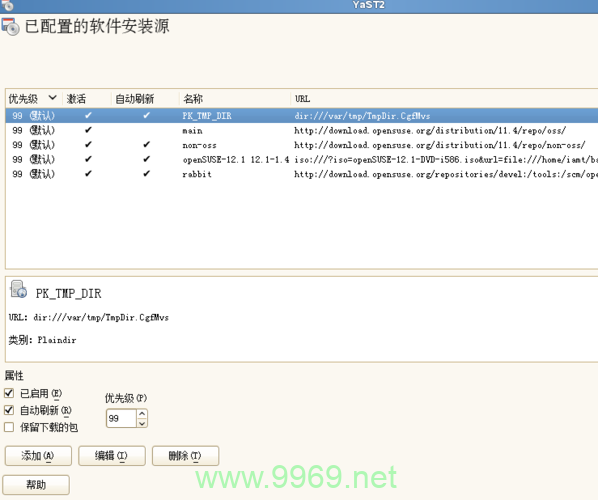Viewport: 598px width, 500px height.
Task: Sort repositories by the 自动刷新 column header
Action: (x=134, y=99)
